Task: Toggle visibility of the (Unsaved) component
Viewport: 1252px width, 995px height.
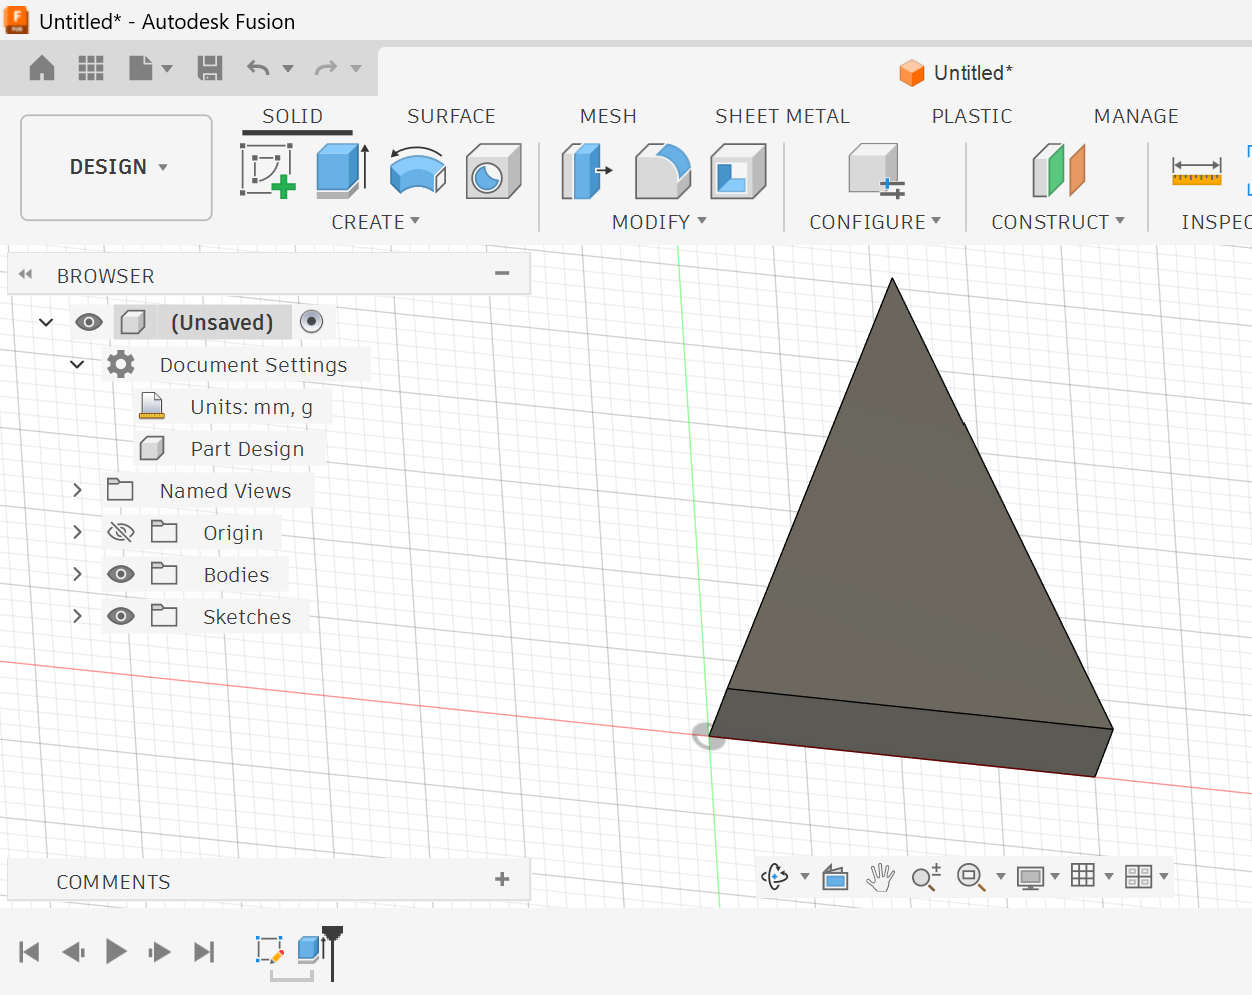Action: (89, 322)
